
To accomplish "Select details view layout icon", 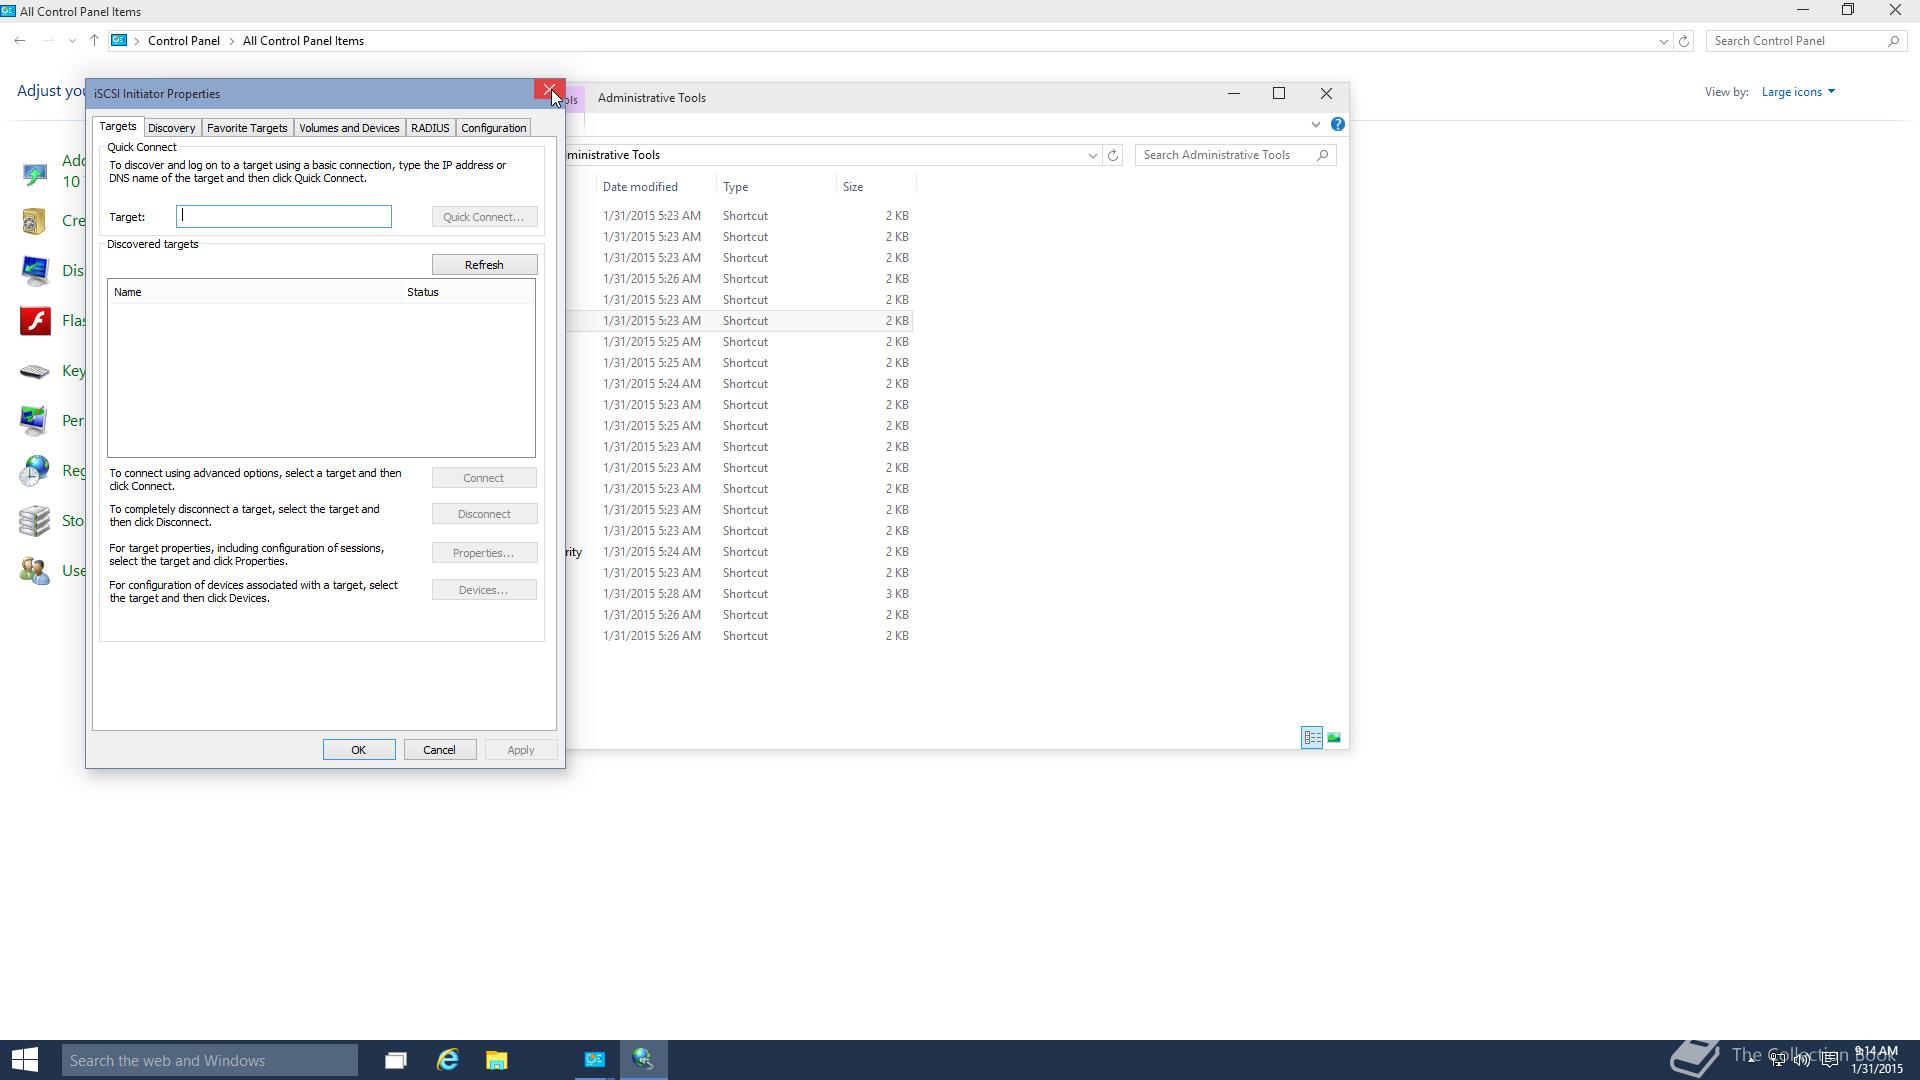I will pos(1311,738).
